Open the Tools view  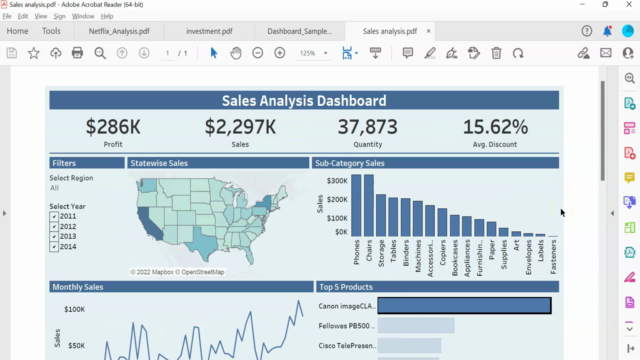(51, 31)
